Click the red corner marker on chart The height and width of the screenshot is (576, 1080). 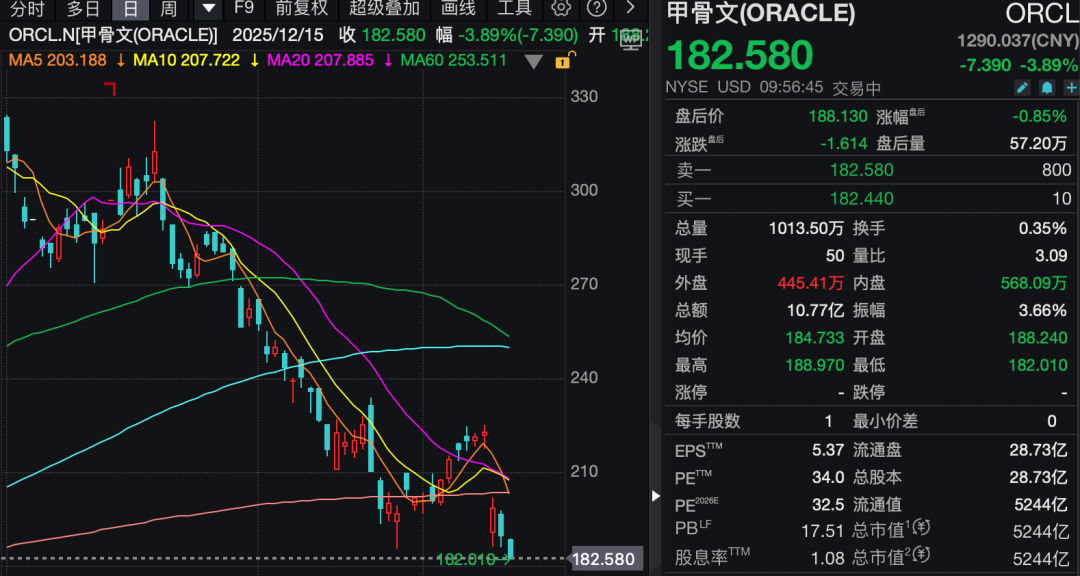[110, 88]
